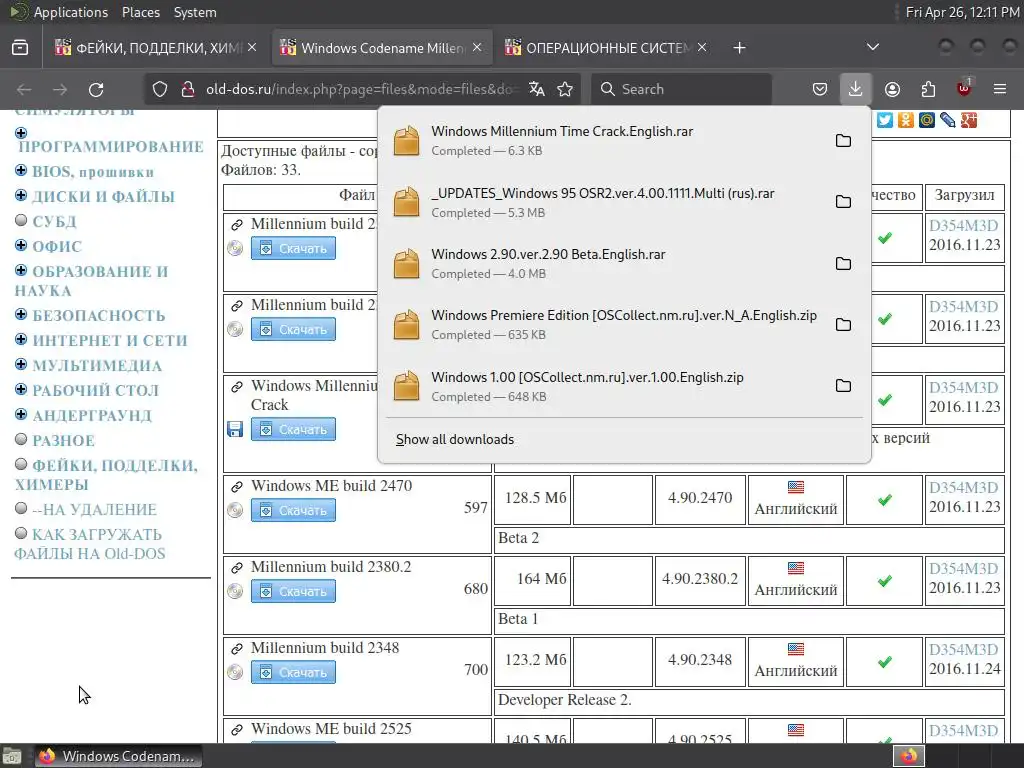Open the extensions puzzle icon

(x=928, y=89)
